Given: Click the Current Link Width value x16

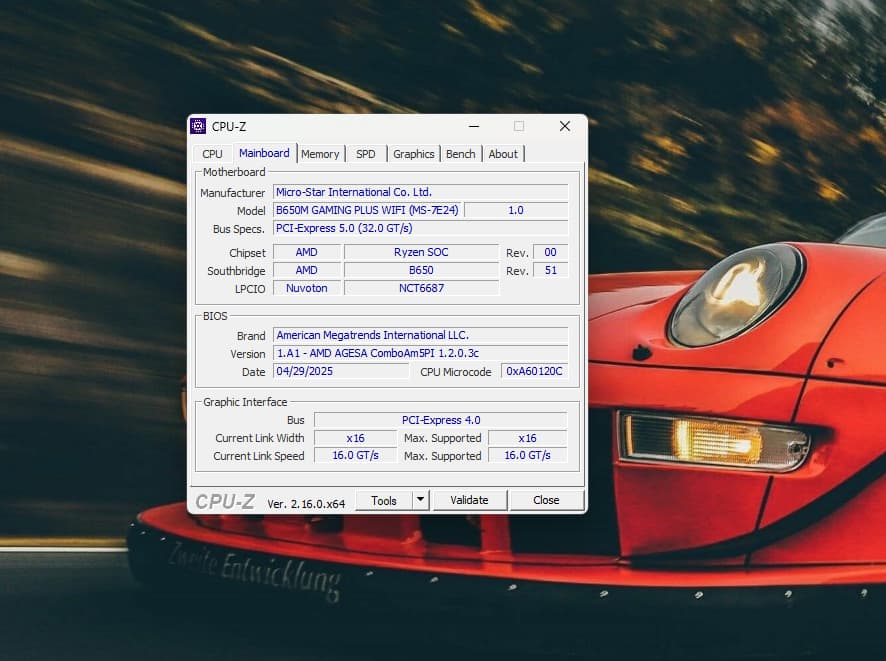Looking at the screenshot, I should (x=355, y=438).
